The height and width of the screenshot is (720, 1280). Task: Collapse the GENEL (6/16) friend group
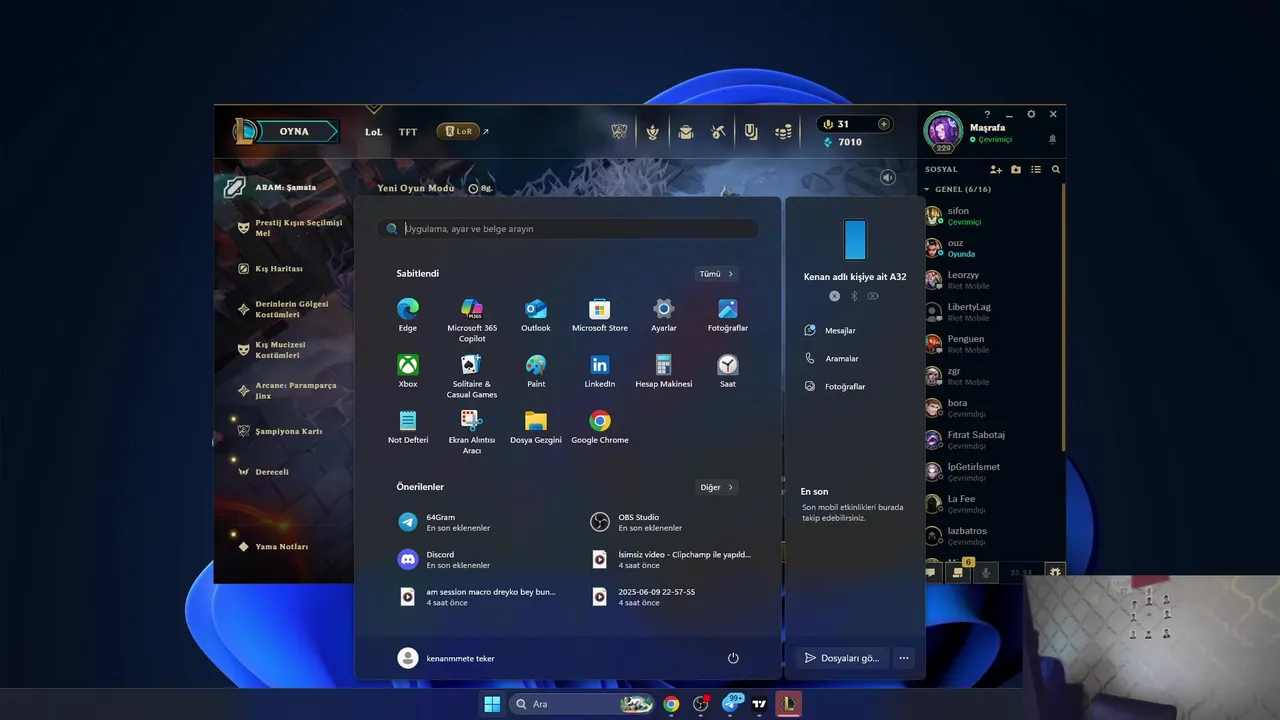pos(958,189)
